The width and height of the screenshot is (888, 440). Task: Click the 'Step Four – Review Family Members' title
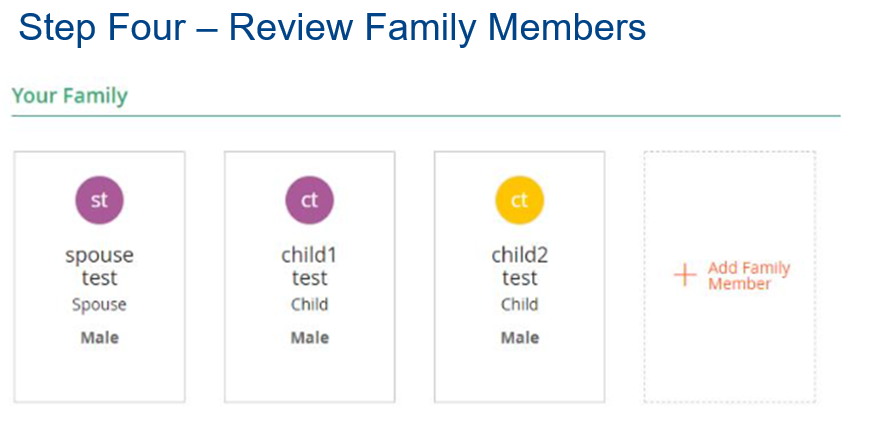tap(332, 27)
